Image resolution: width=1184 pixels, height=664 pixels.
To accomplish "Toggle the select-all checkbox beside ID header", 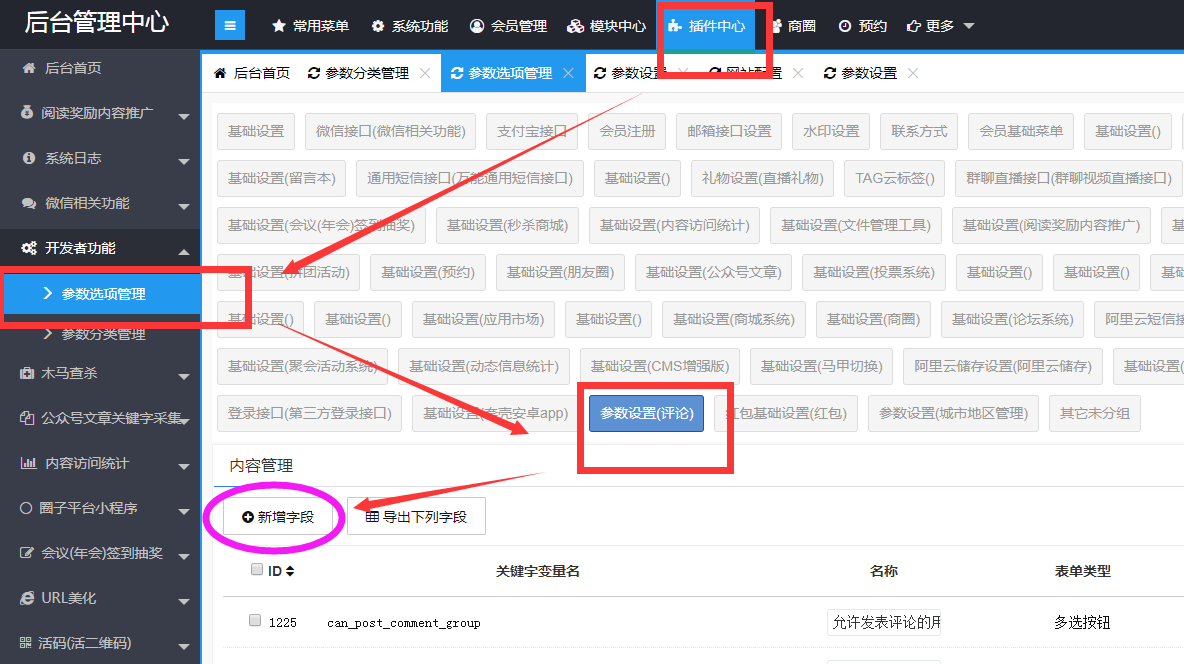I will point(256,570).
